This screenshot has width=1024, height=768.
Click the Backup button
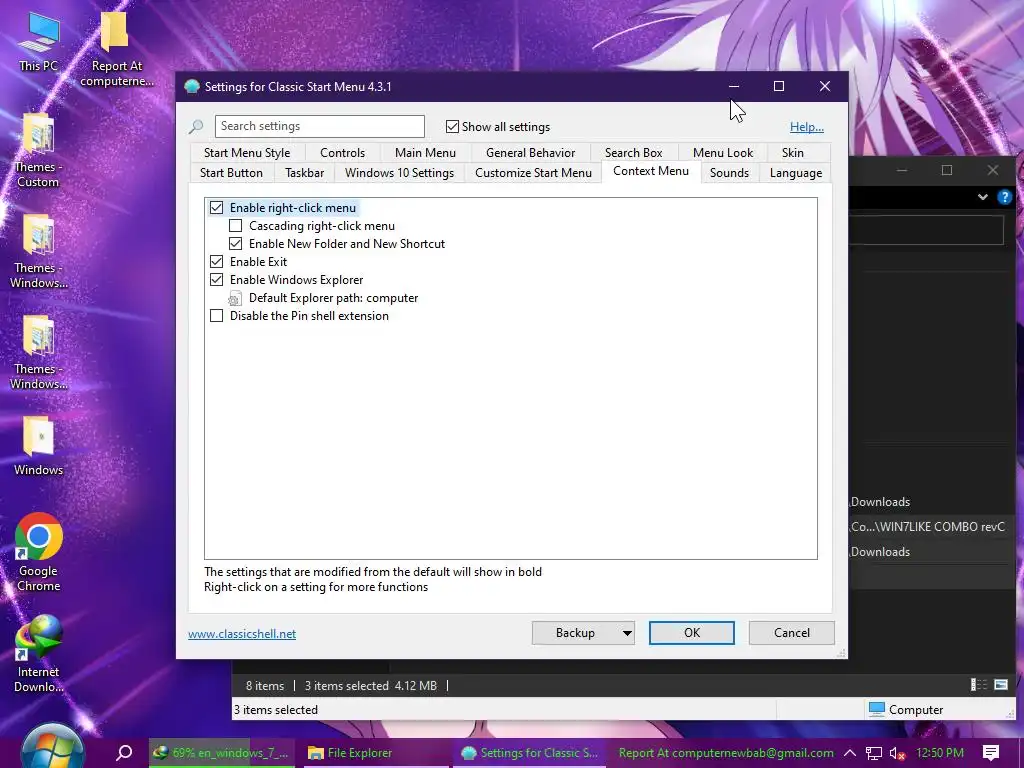tap(575, 633)
